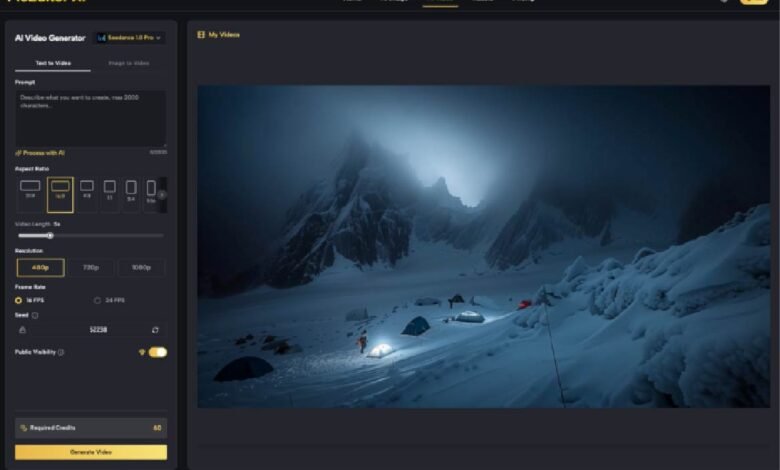Image resolution: width=780 pixels, height=470 pixels.
Task: Click the Video Length slider handle
Action: tap(51, 236)
